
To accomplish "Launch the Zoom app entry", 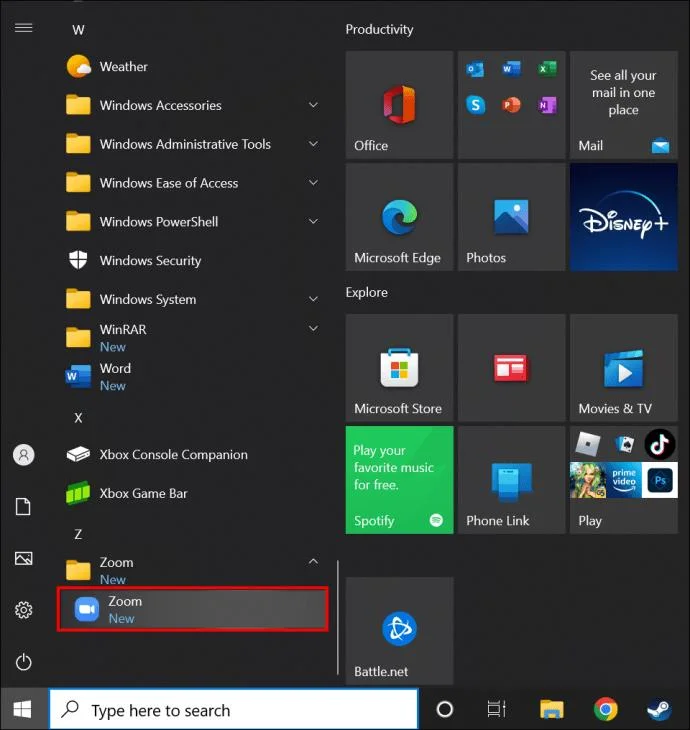I will [192, 609].
